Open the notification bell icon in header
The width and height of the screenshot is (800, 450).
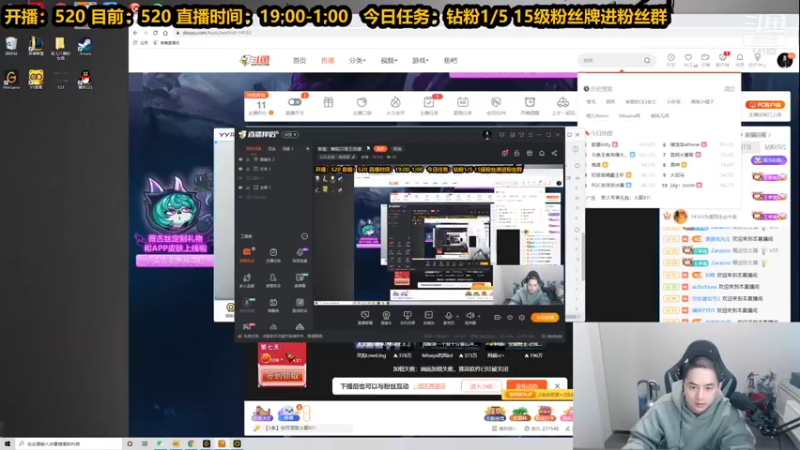[x=740, y=58]
